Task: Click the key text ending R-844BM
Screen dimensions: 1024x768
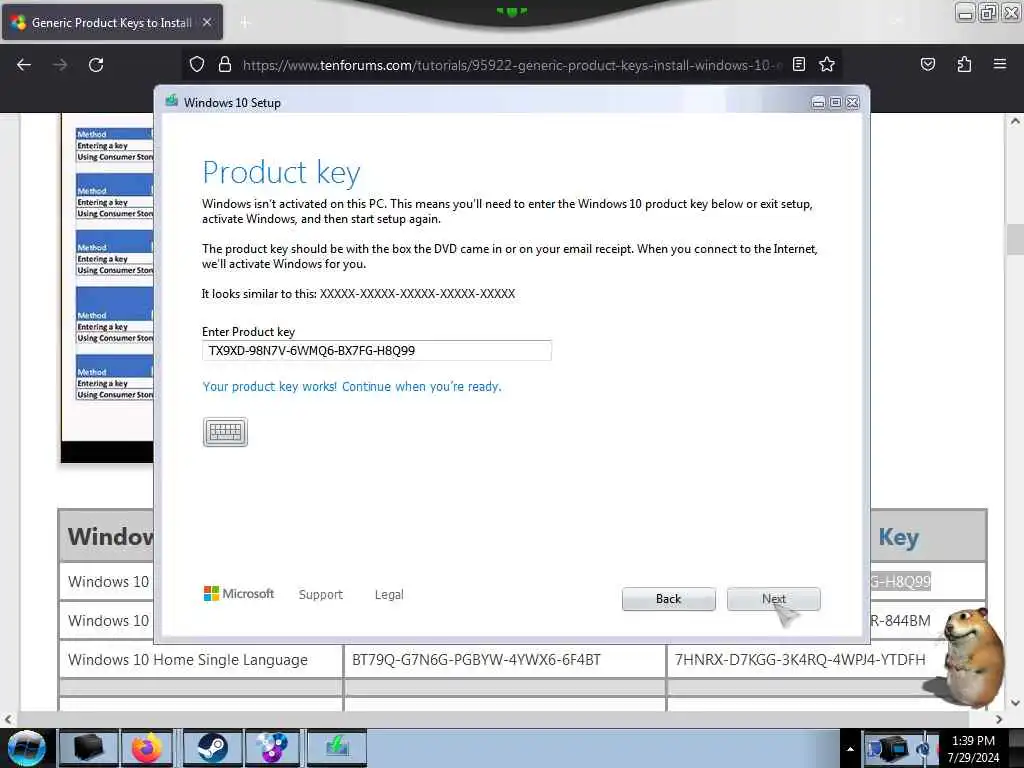Action: 901,620
